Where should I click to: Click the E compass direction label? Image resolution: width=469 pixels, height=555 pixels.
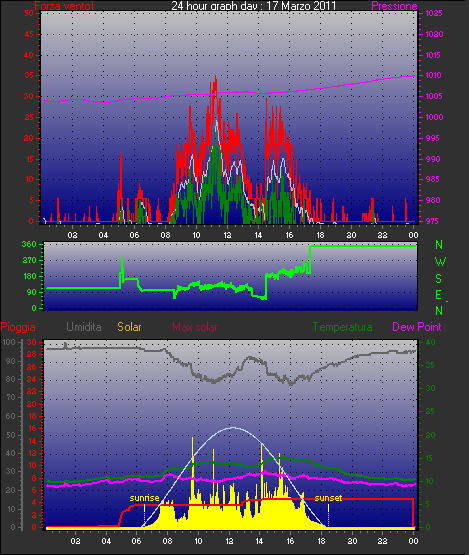click(438, 295)
